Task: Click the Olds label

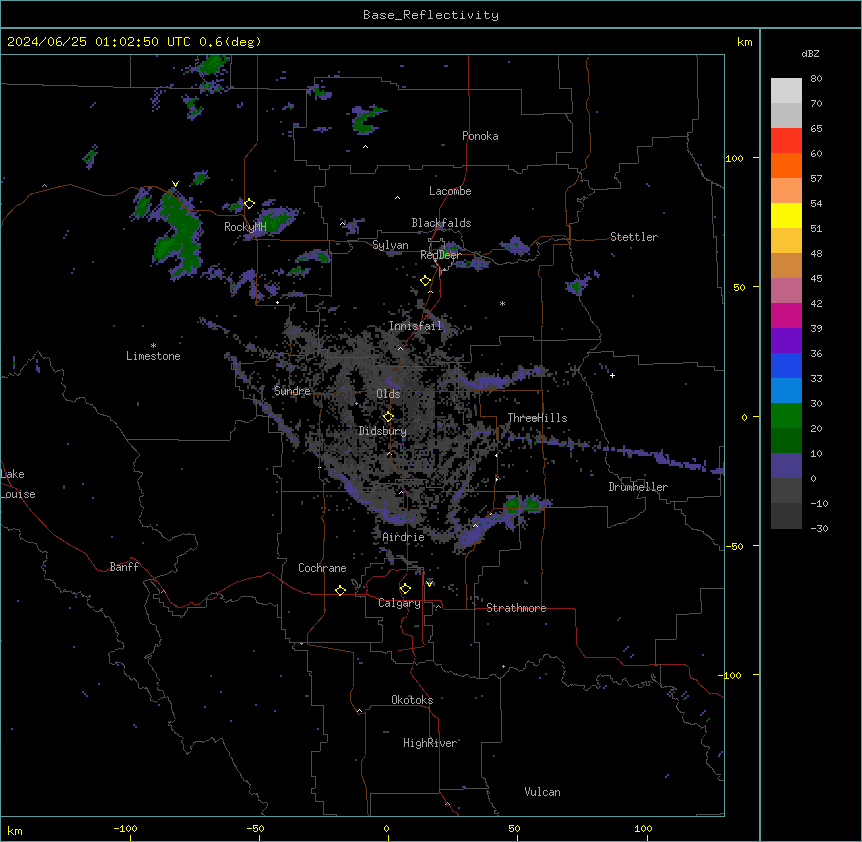Action: pos(388,394)
